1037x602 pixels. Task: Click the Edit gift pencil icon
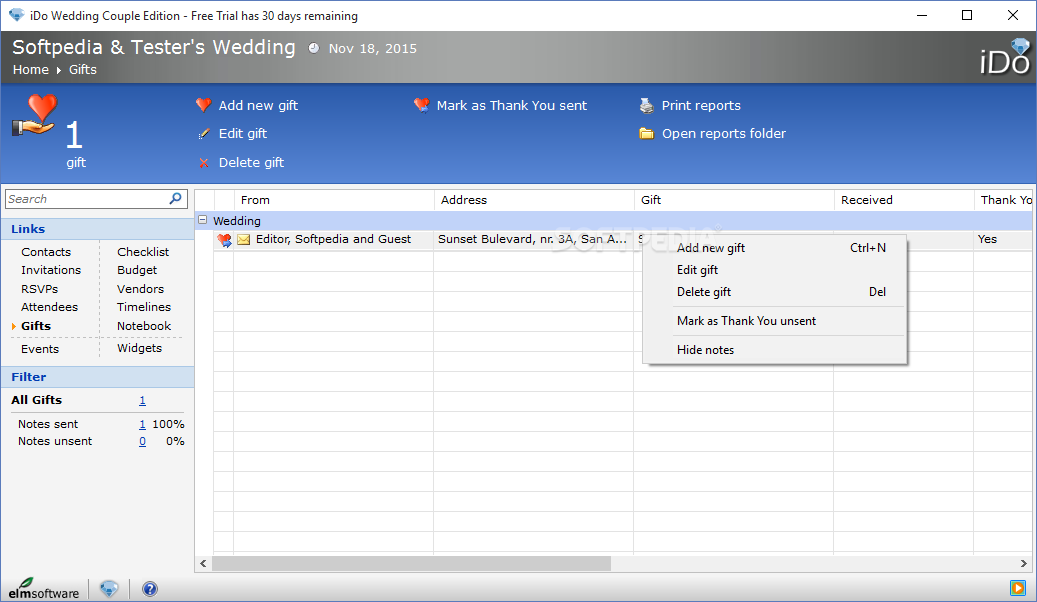204,134
